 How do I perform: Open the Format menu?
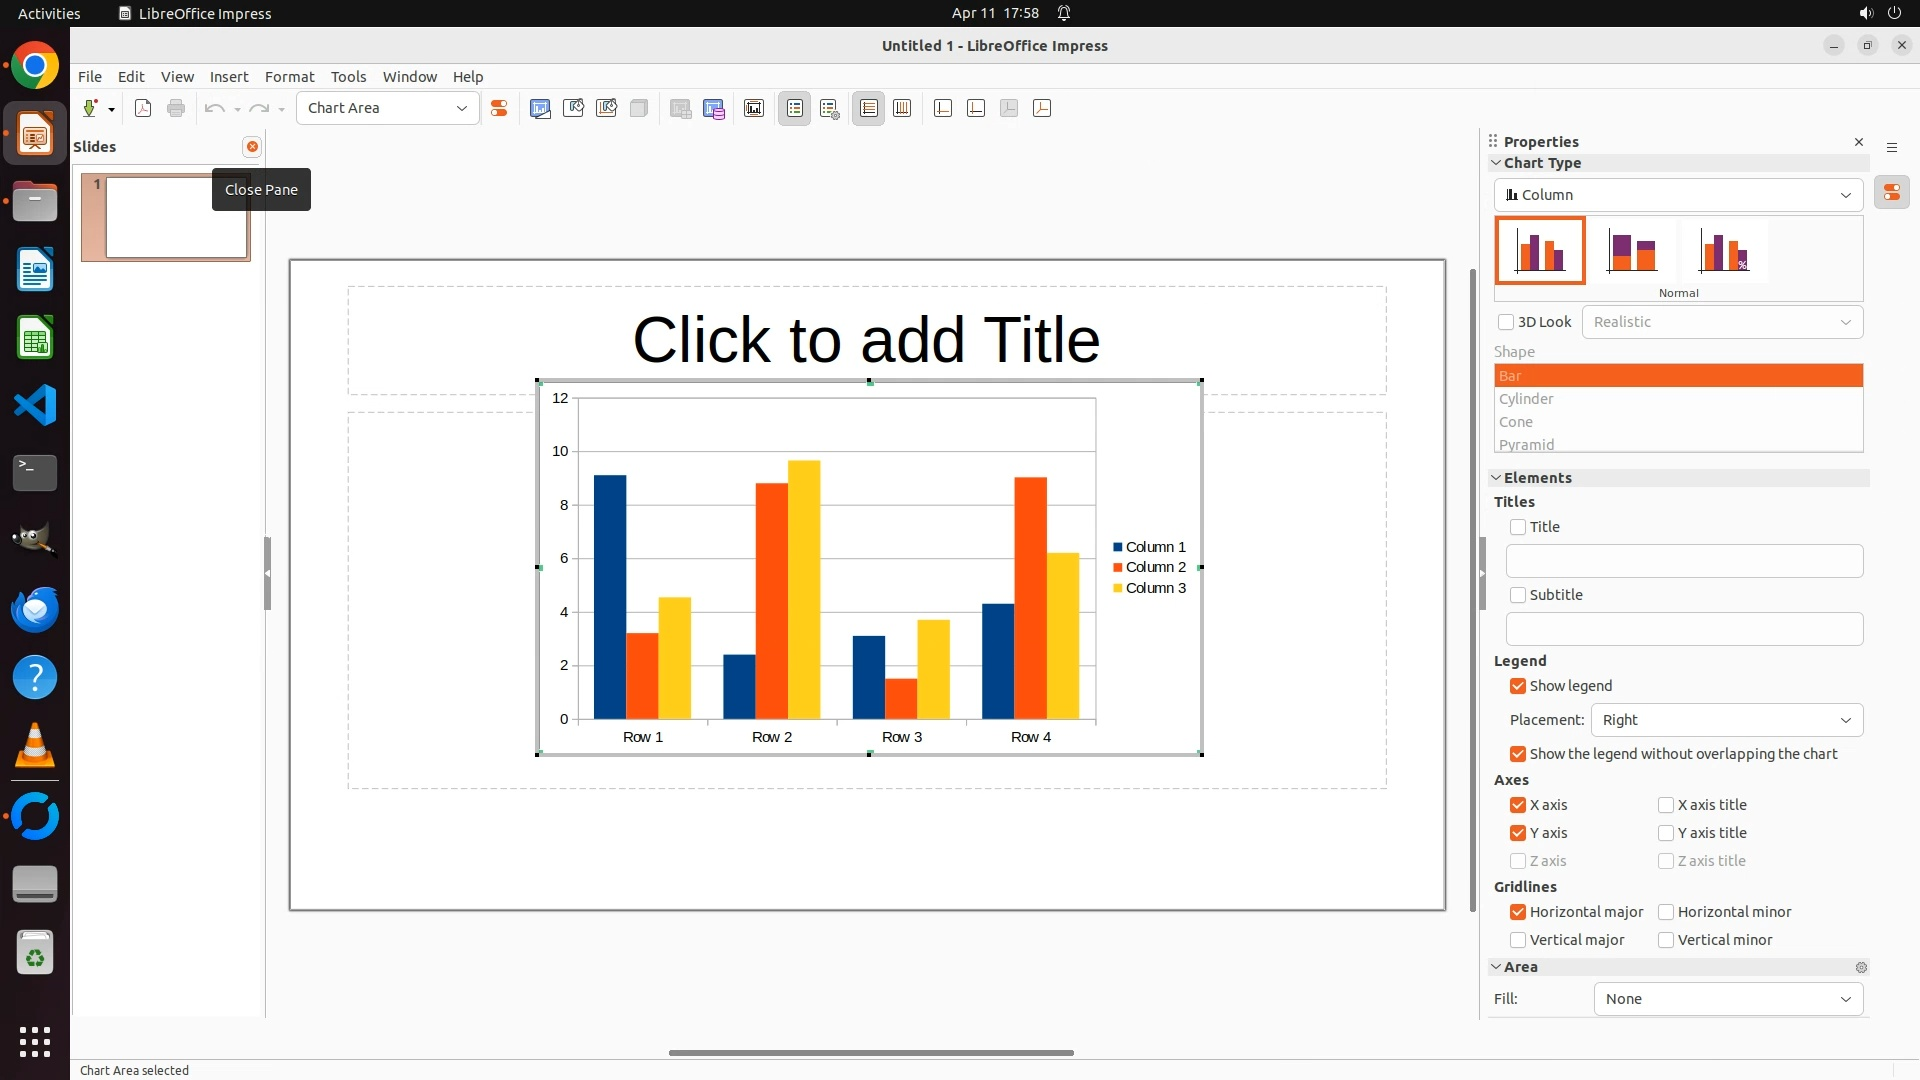(289, 77)
